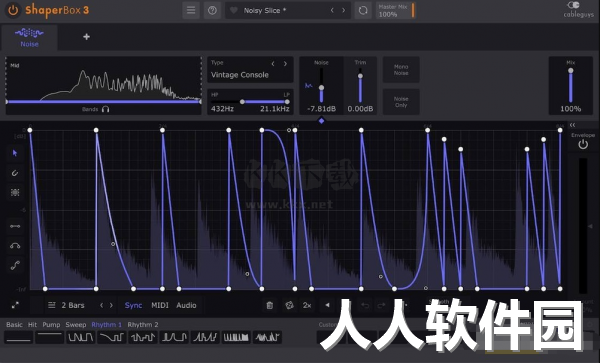Increase the 2 Bars length with right arrow

(111, 305)
